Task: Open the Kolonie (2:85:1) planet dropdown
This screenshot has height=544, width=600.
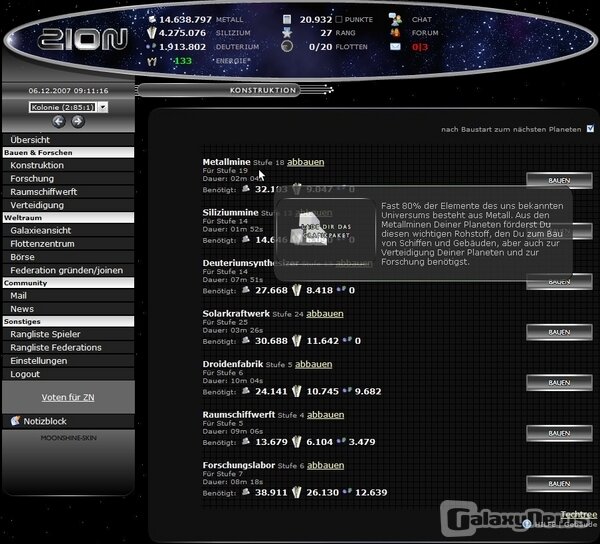Action: pos(68,107)
